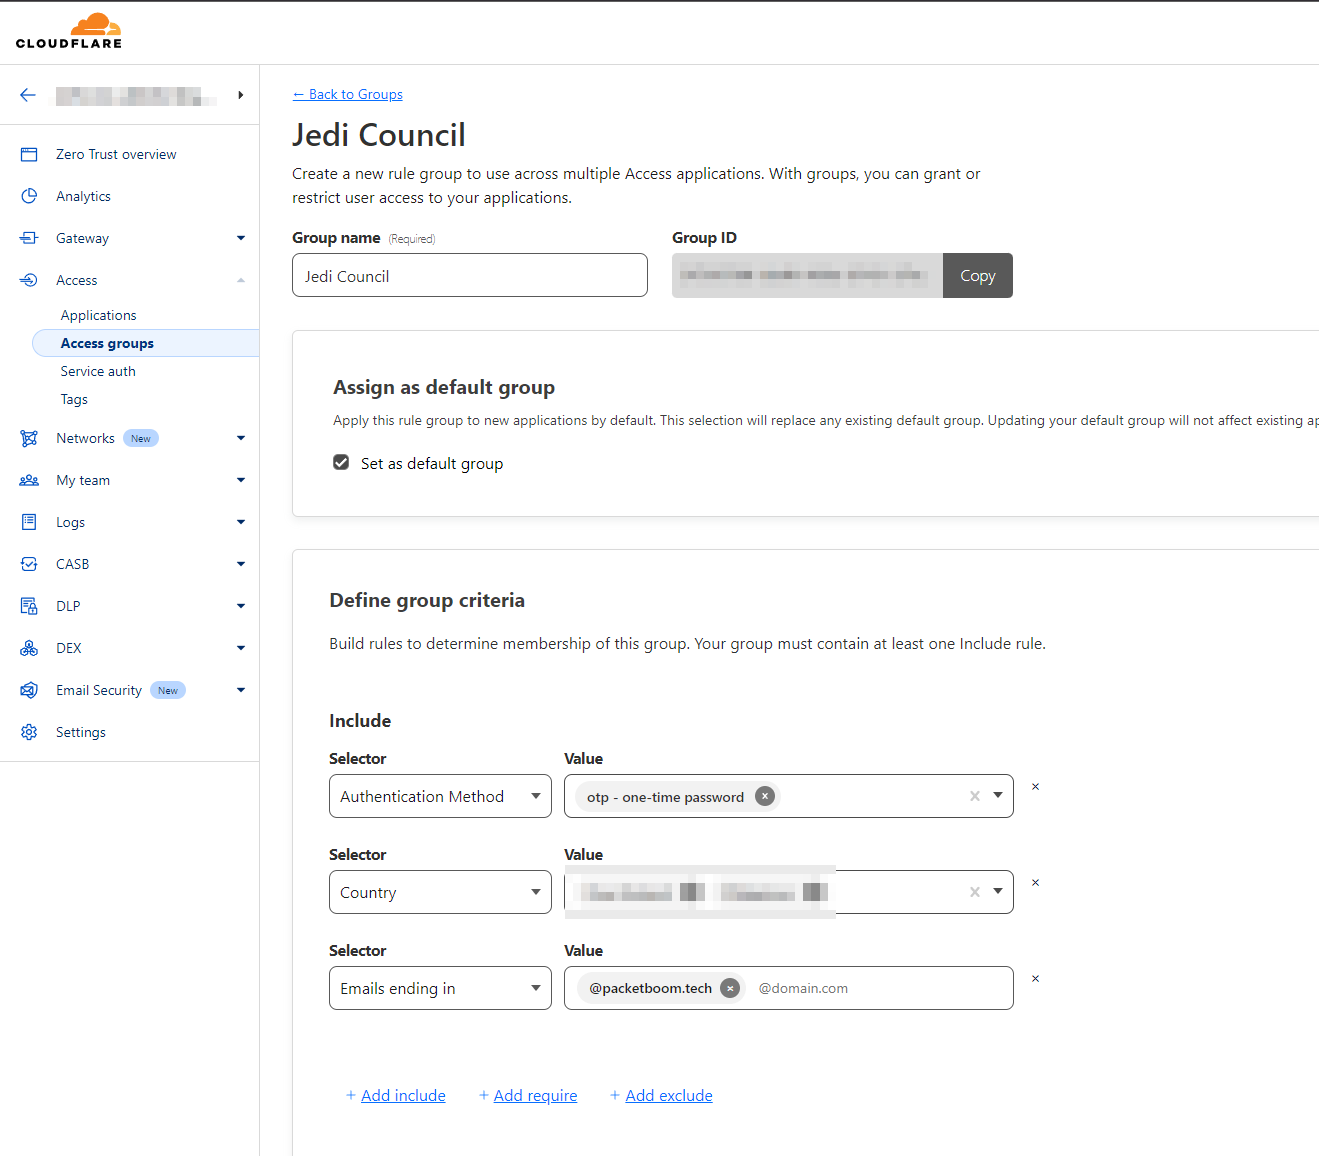Open Applications under Access
Viewport: 1319px width, 1156px height.
(x=98, y=316)
